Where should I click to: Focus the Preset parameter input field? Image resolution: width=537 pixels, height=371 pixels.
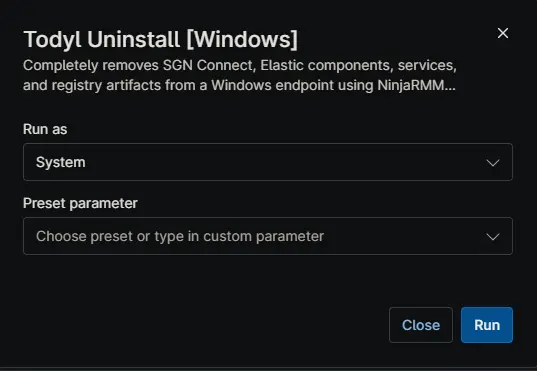[268, 236]
